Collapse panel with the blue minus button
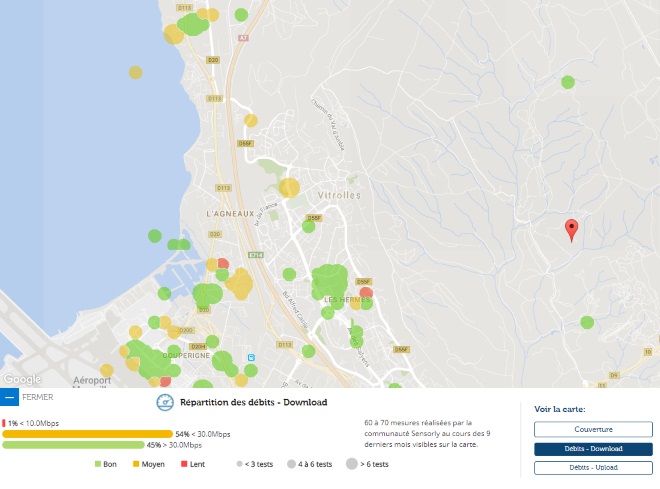The width and height of the screenshot is (660, 489). 9,397
